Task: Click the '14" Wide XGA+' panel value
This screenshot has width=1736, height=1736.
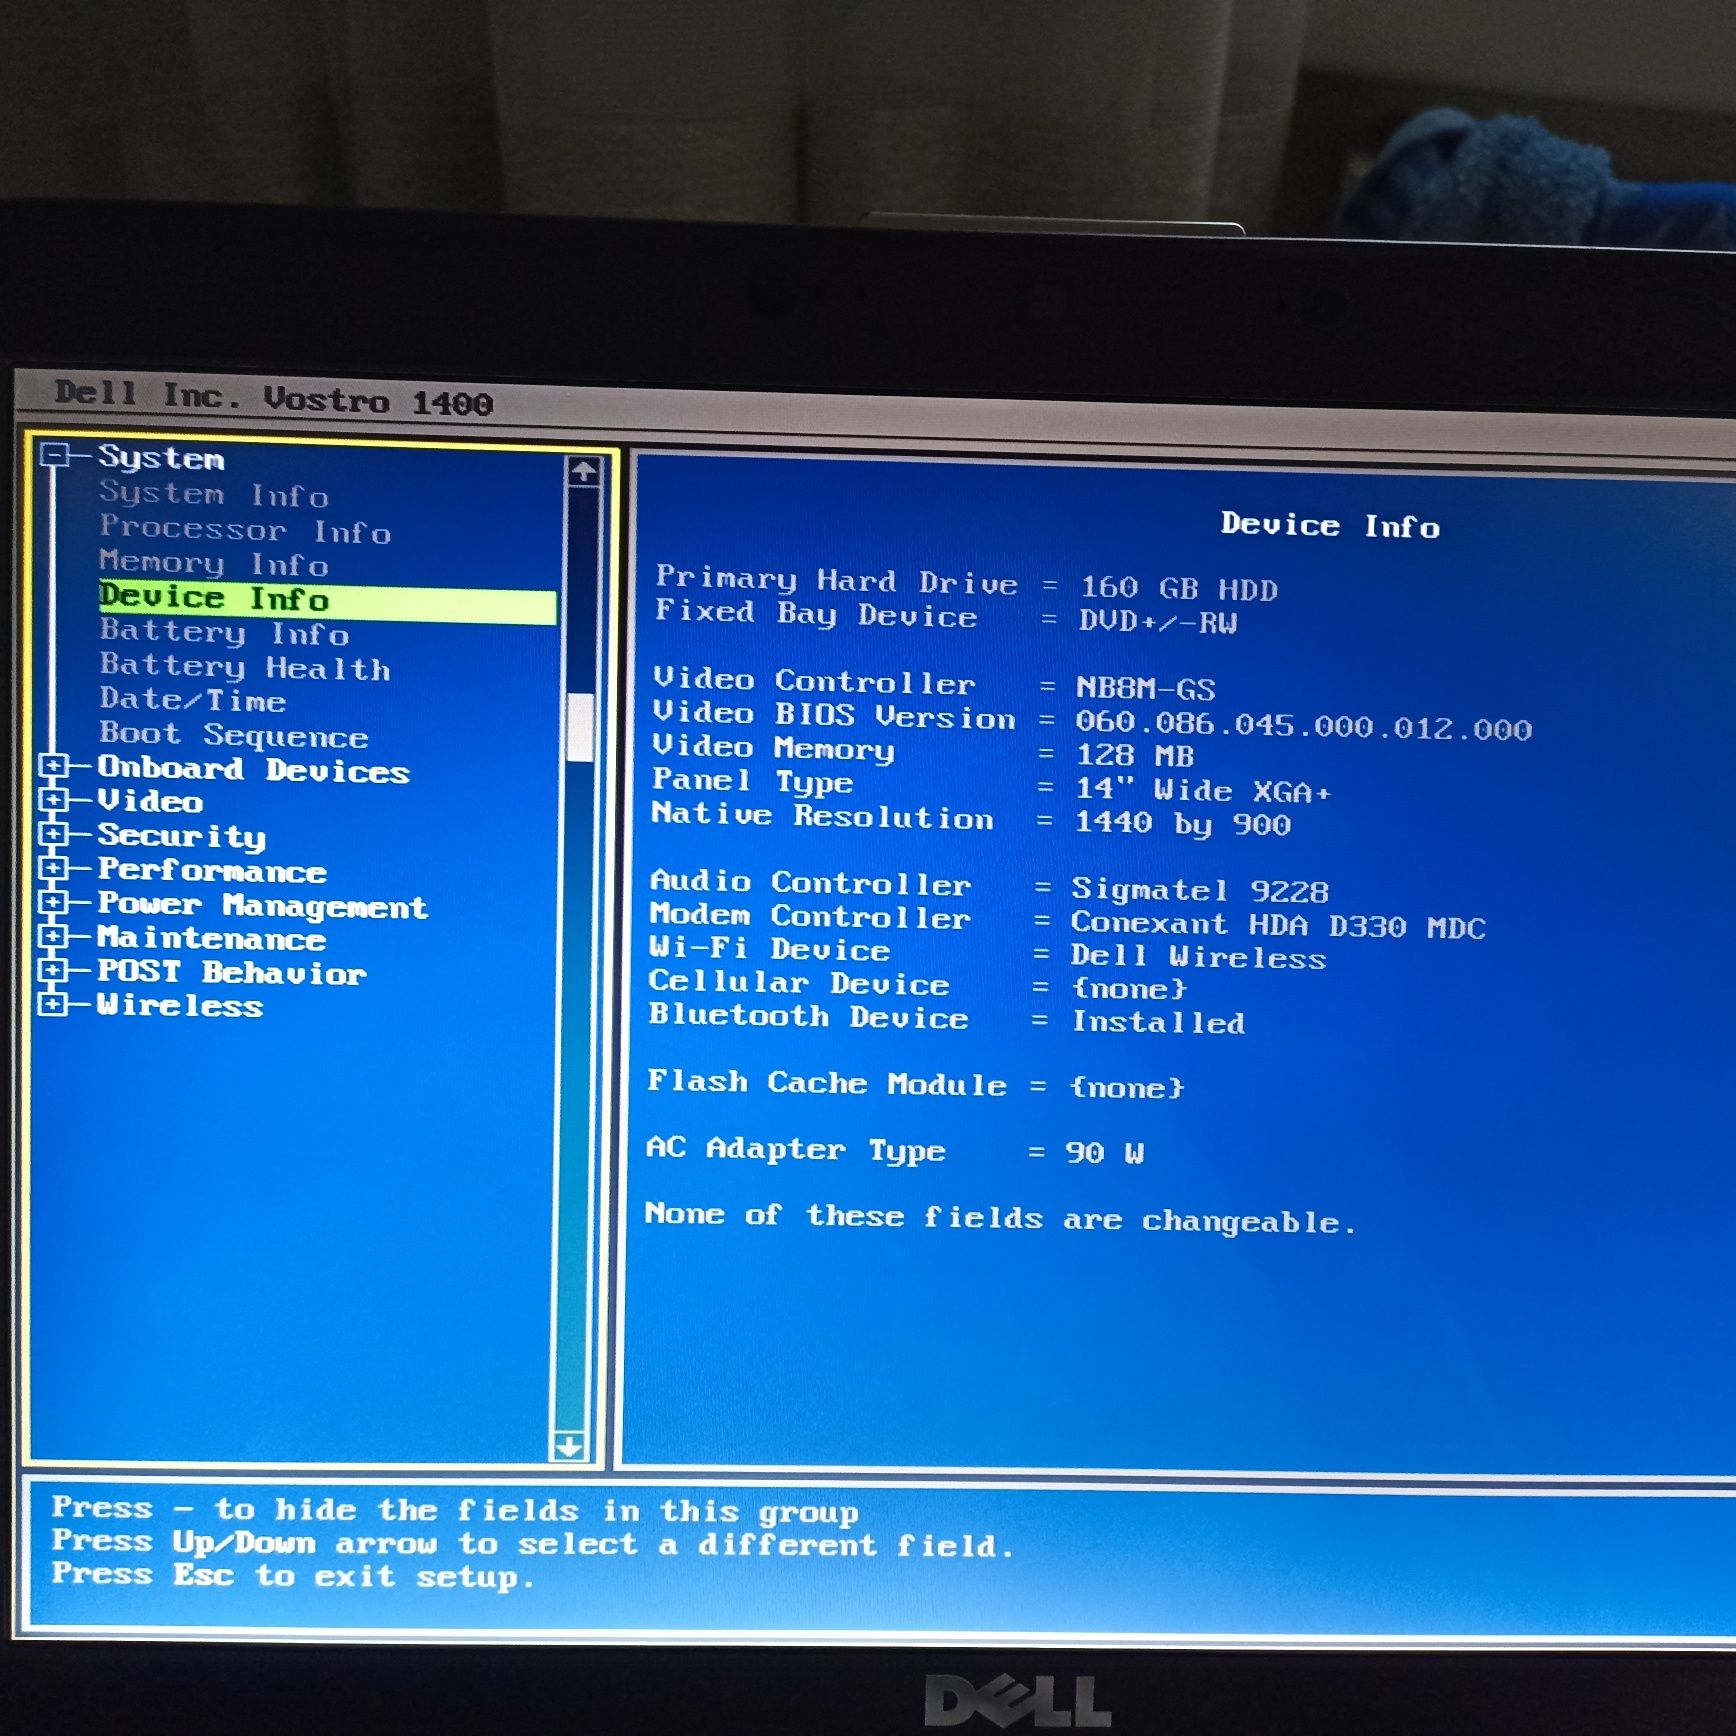Action: [x=1203, y=790]
